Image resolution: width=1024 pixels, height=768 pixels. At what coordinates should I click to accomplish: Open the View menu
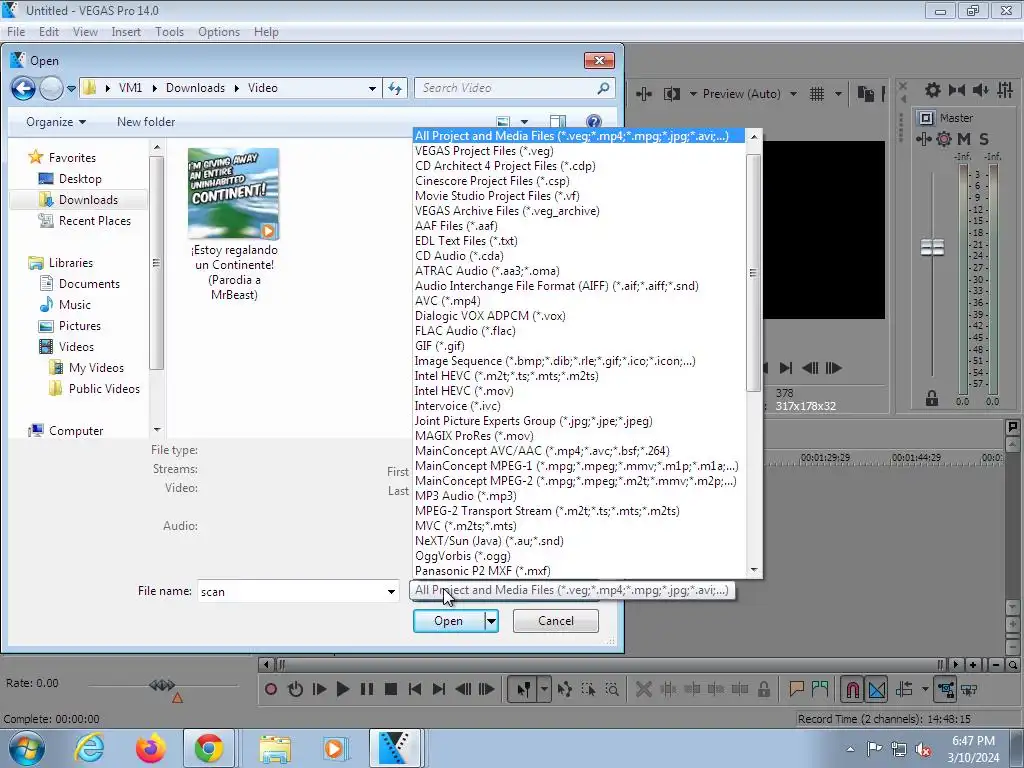[x=85, y=31]
